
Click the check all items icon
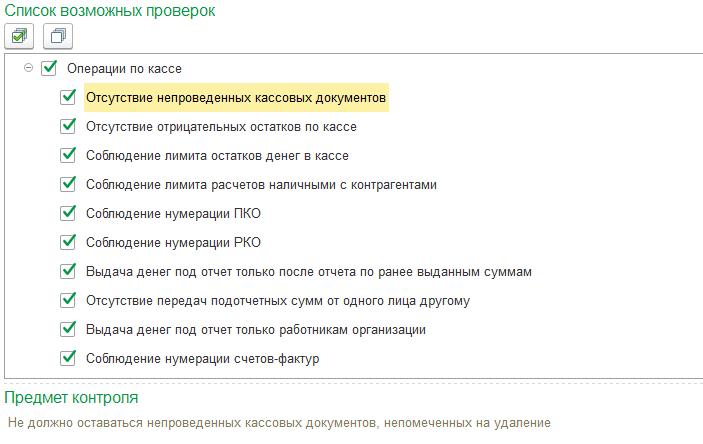pos(21,36)
